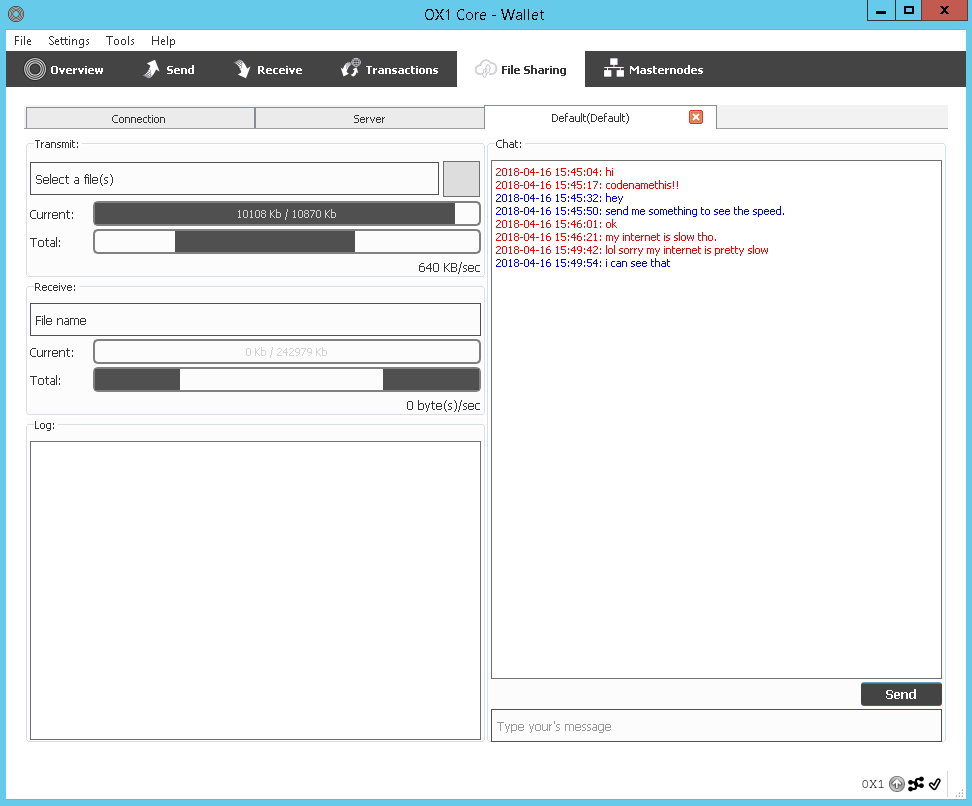
Task: Click the Transmit Total progress bar
Action: click(x=286, y=242)
